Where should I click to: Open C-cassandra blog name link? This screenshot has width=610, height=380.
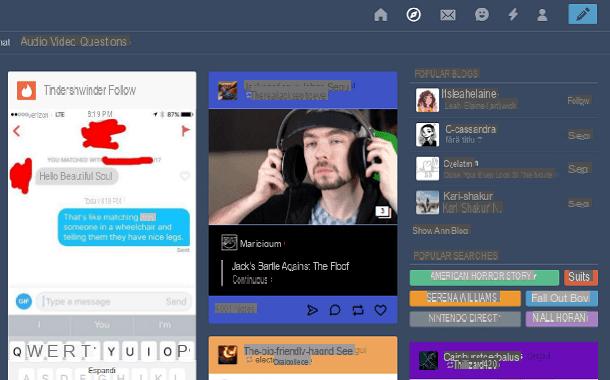pos(470,129)
